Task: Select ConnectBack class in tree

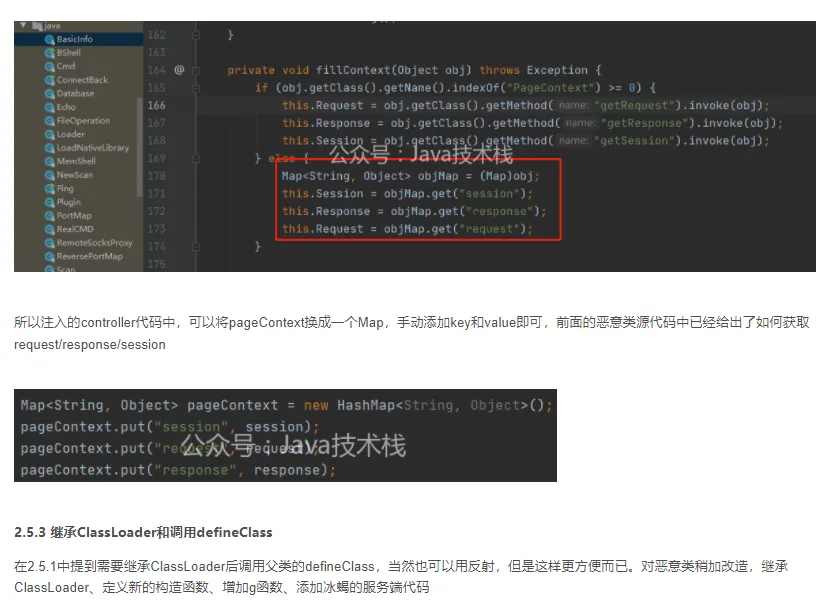Action: click(82, 80)
